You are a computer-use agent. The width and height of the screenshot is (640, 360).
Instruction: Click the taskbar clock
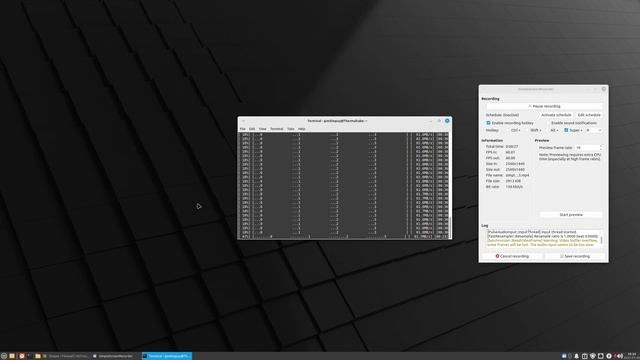pos(632,356)
